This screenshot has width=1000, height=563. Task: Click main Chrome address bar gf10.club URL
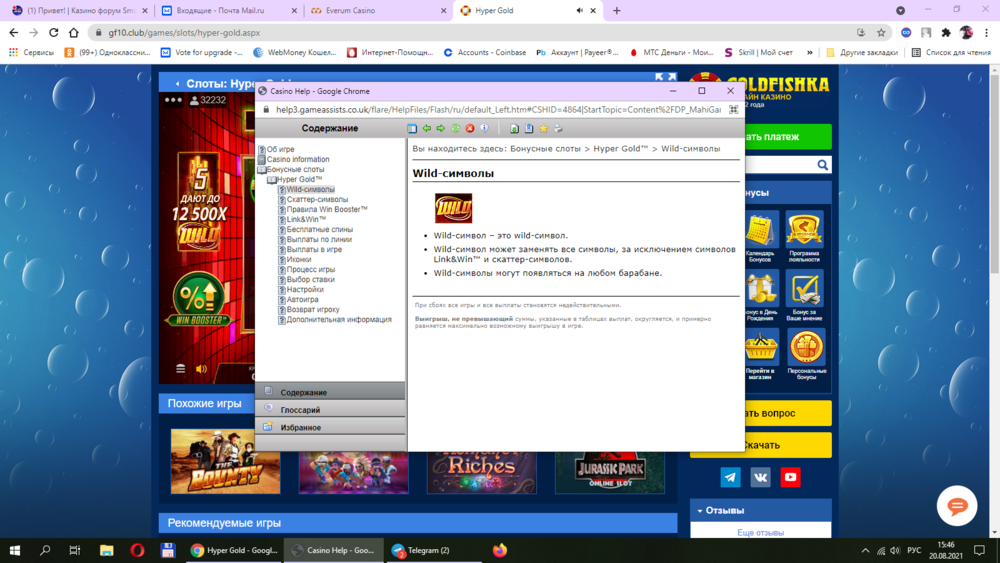click(x=184, y=33)
